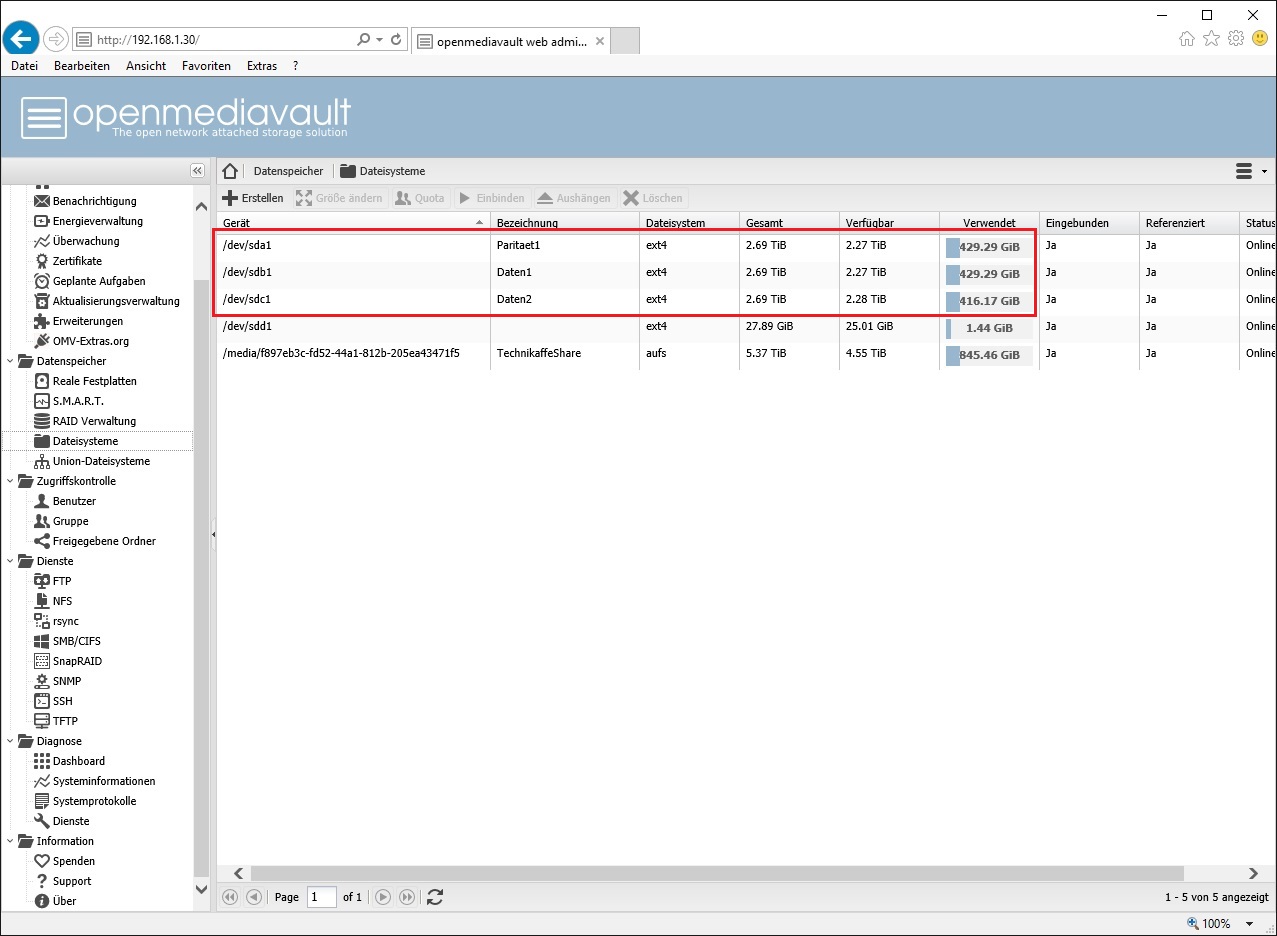The width and height of the screenshot is (1277, 936).
Task: Click the TFTP service icon
Action: coord(42,721)
